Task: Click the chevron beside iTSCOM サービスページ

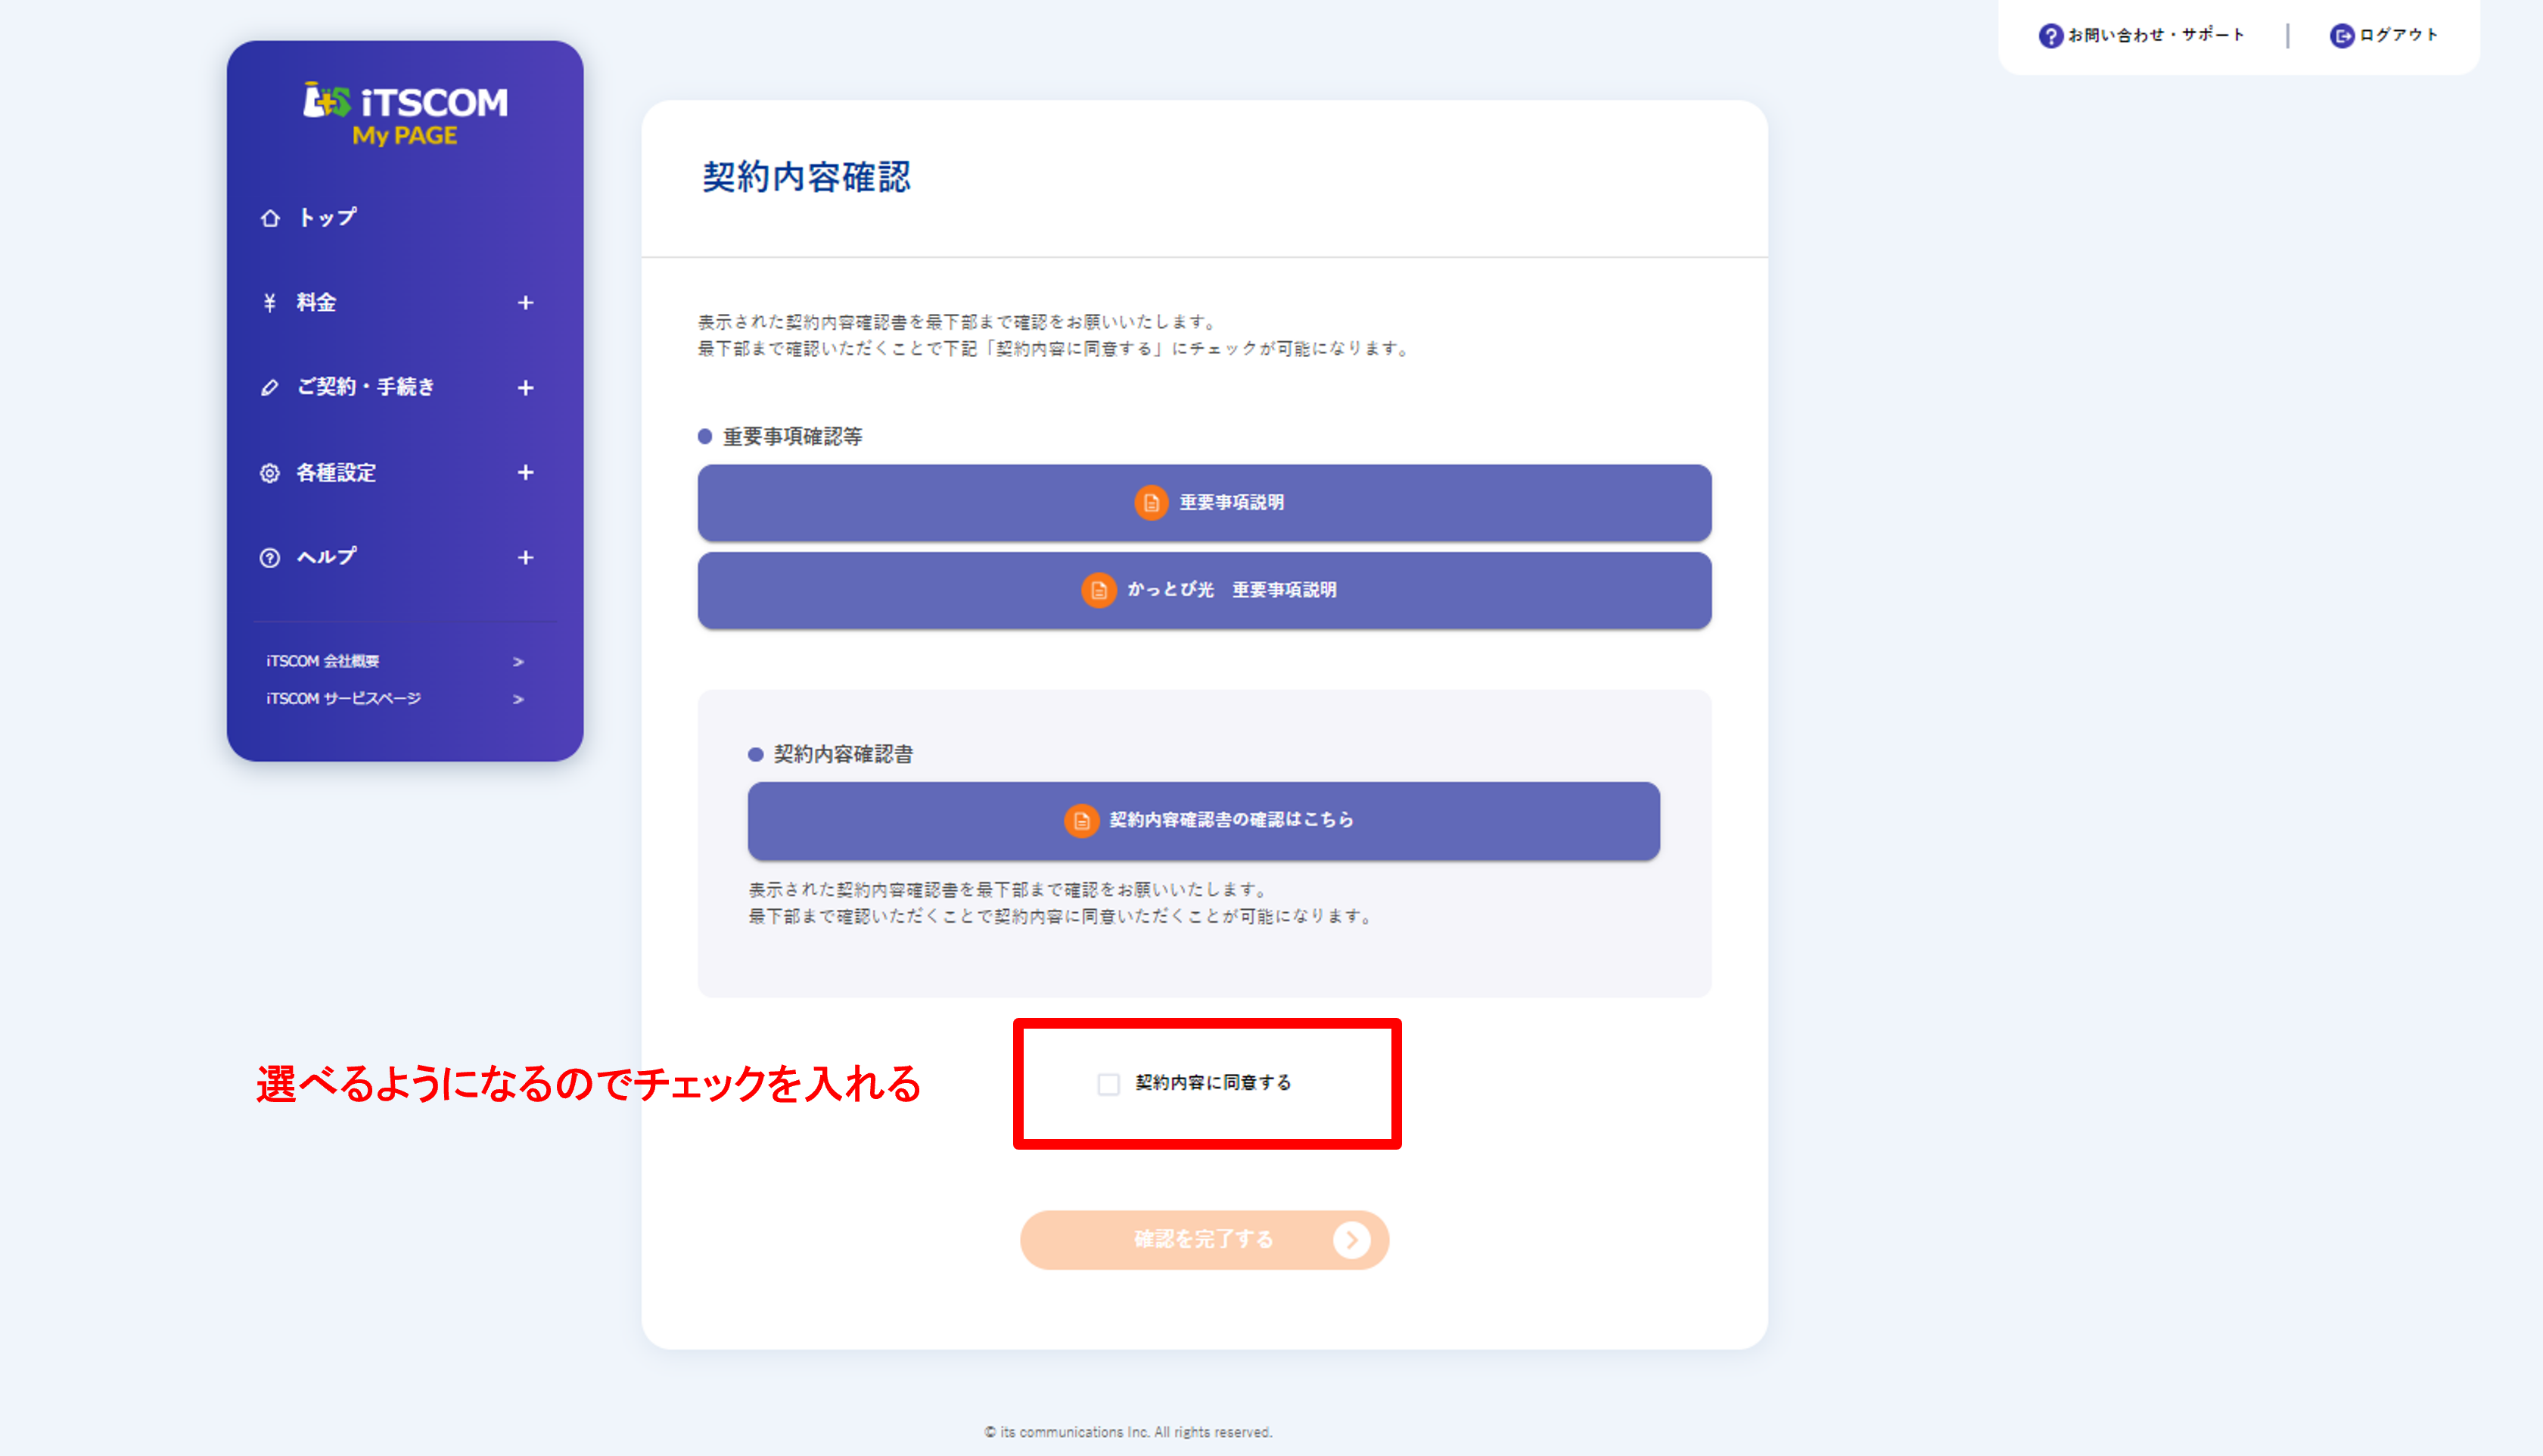Action: click(x=518, y=700)
